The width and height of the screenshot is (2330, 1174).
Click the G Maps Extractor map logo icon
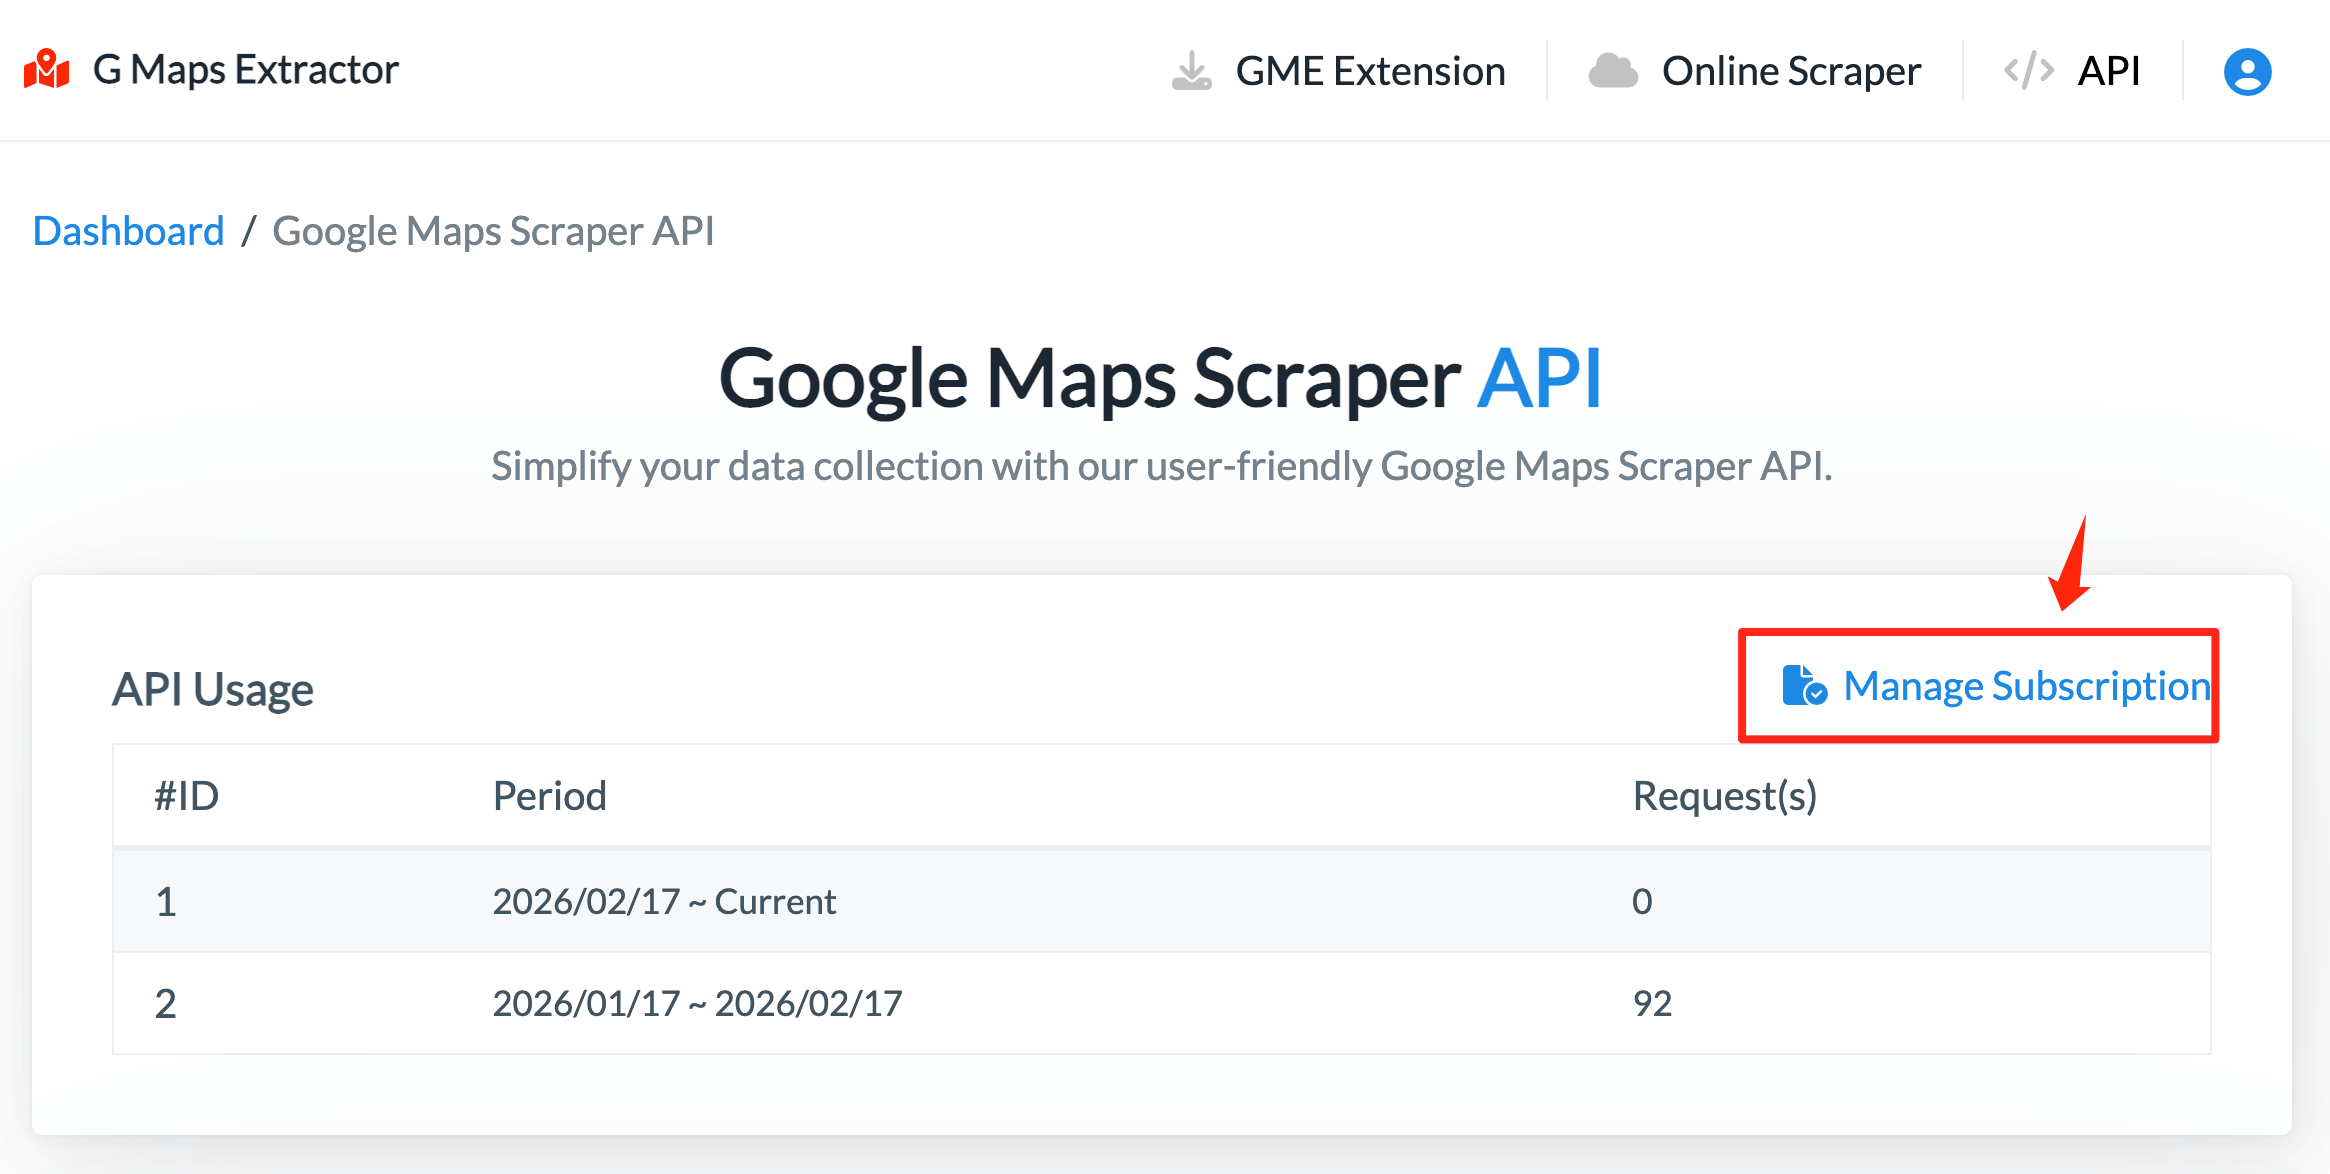coord(47,70)
